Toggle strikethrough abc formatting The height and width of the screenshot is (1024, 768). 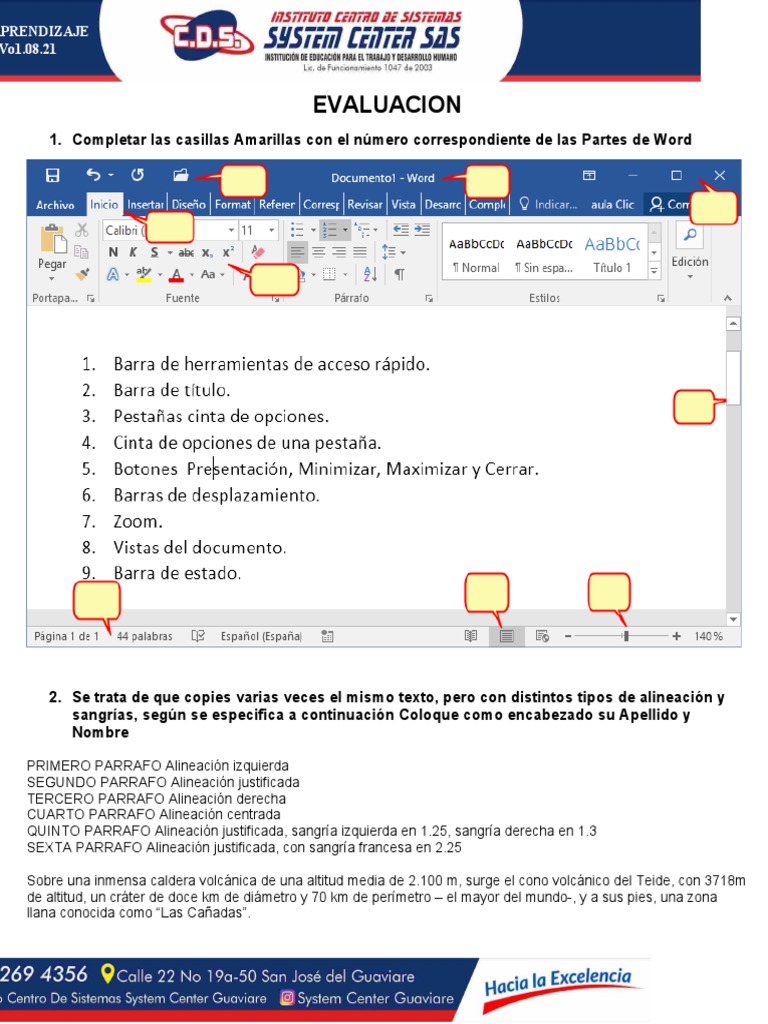(x=186, y=252)
